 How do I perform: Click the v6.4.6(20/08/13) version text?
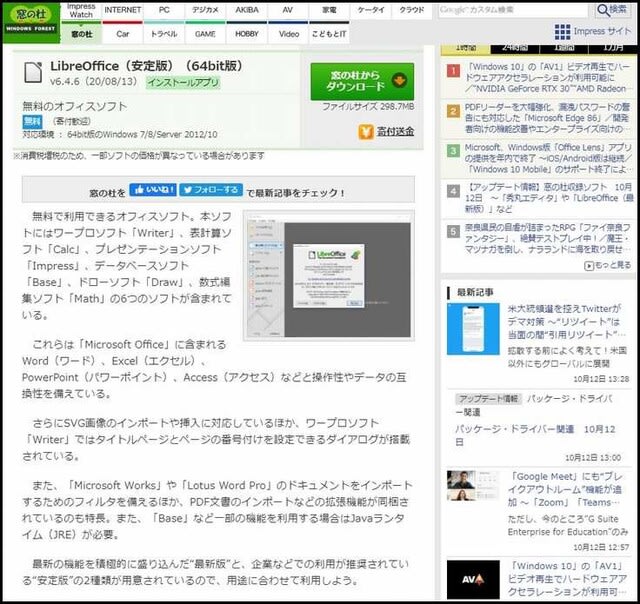click(94, 82)
